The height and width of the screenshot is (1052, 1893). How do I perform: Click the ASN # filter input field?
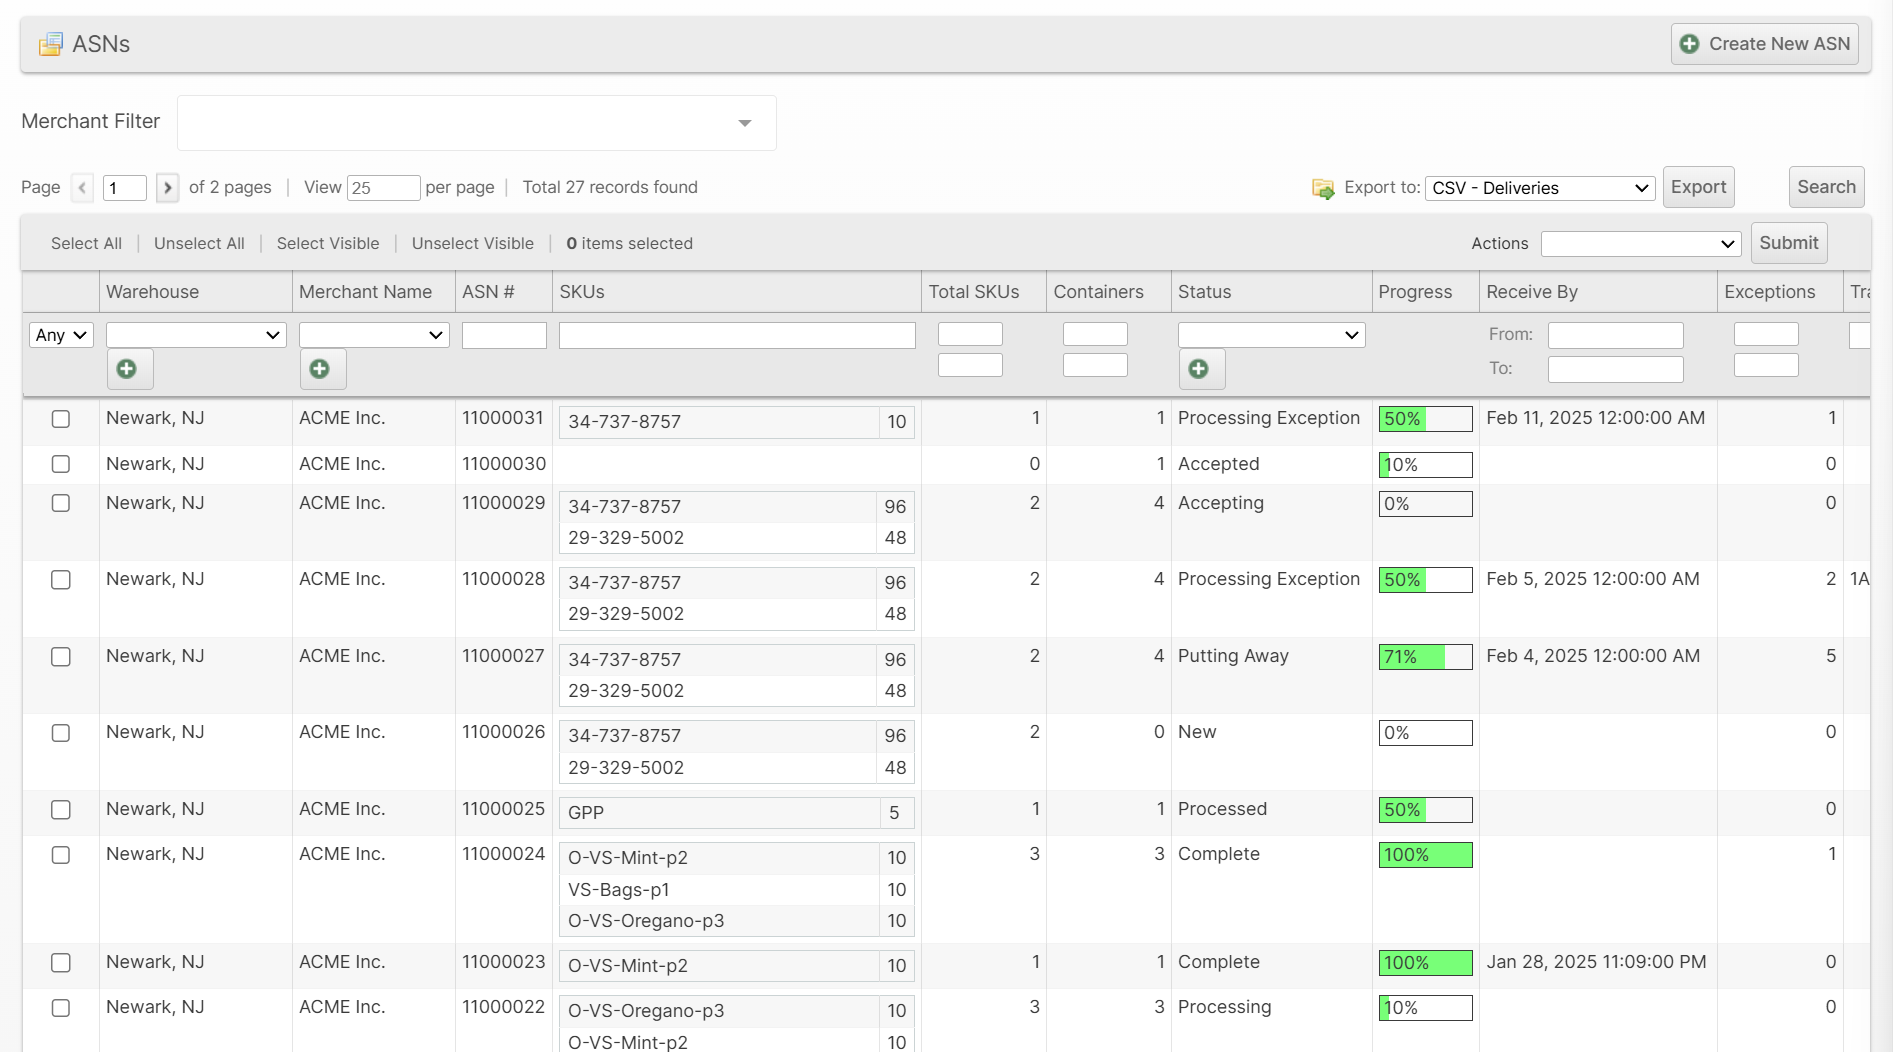point(504,335)
